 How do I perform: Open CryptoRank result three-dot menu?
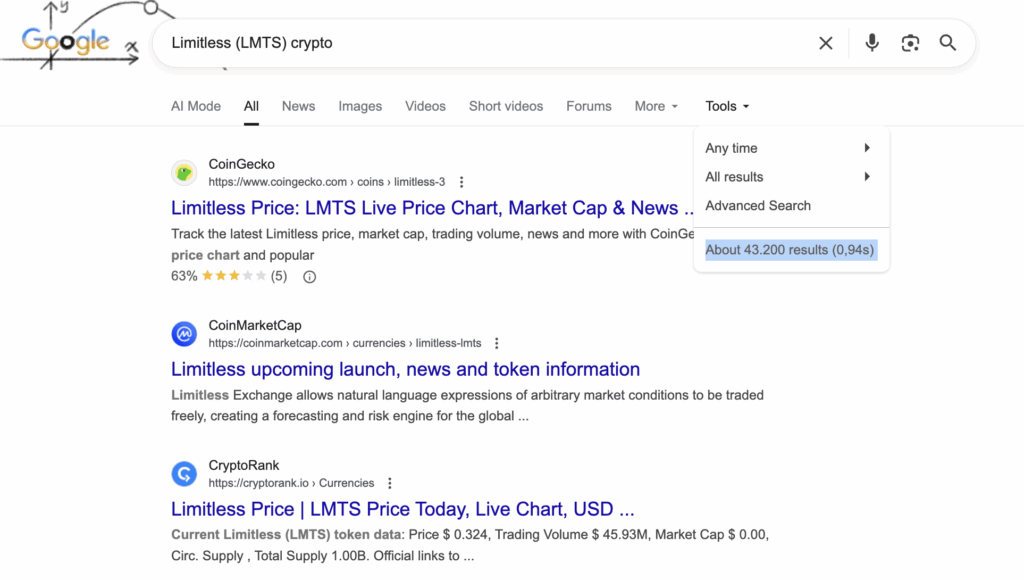tap(390, 483)
